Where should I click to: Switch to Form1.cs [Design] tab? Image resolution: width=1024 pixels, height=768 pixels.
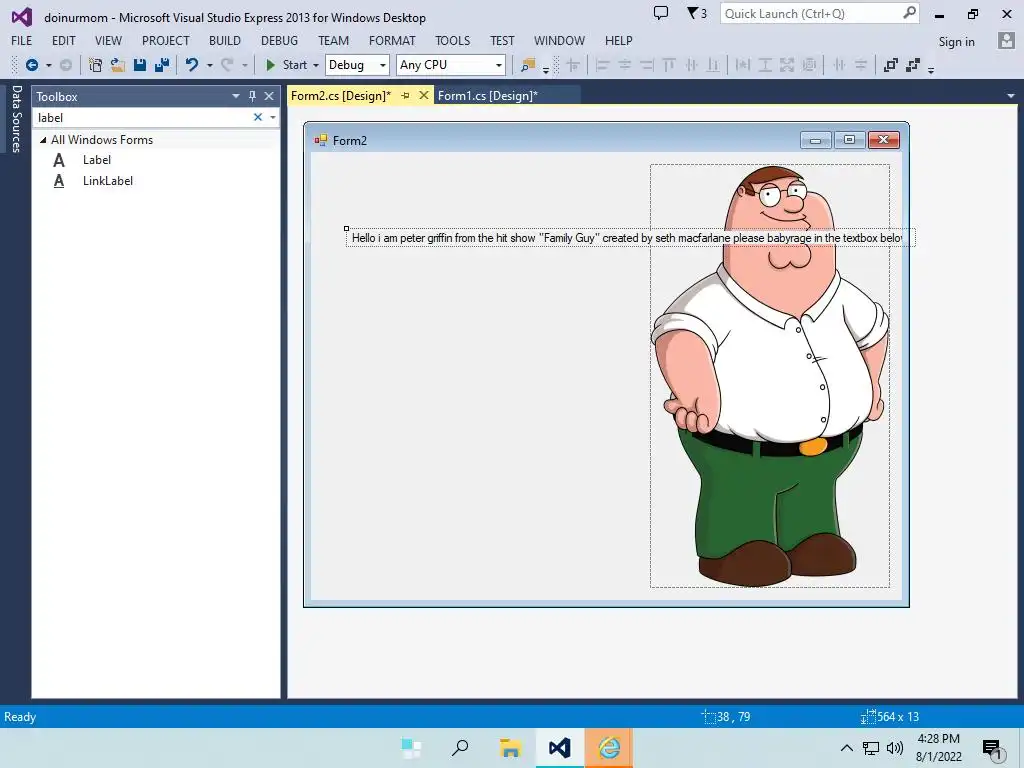pyautogui.click(x=488, y=96)
